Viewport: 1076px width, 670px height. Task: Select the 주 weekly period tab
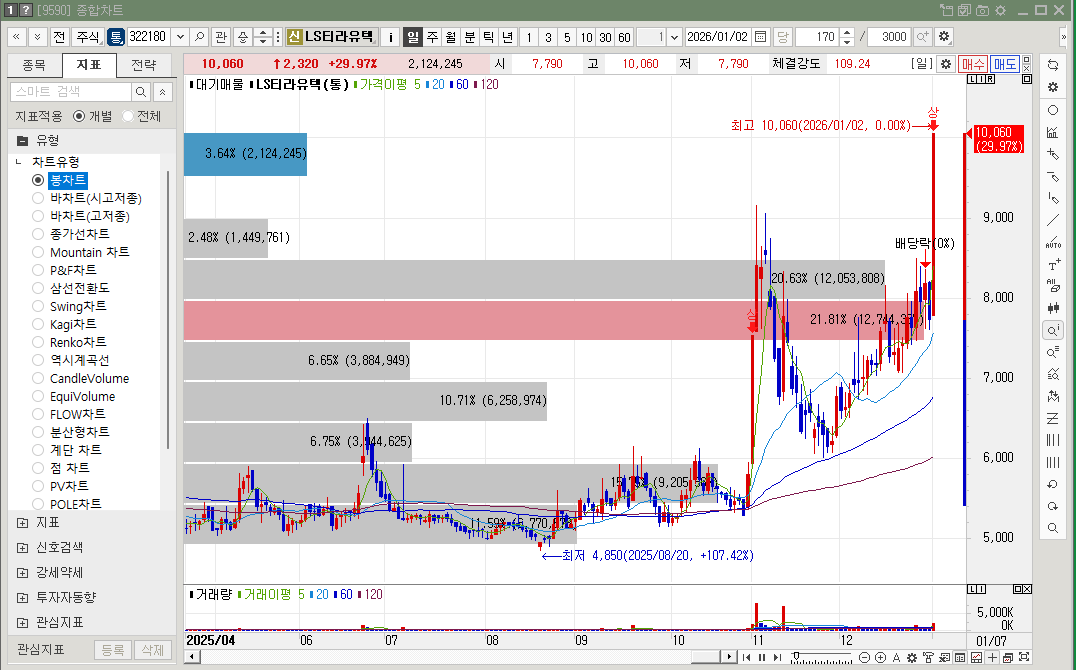pos(432,36)
